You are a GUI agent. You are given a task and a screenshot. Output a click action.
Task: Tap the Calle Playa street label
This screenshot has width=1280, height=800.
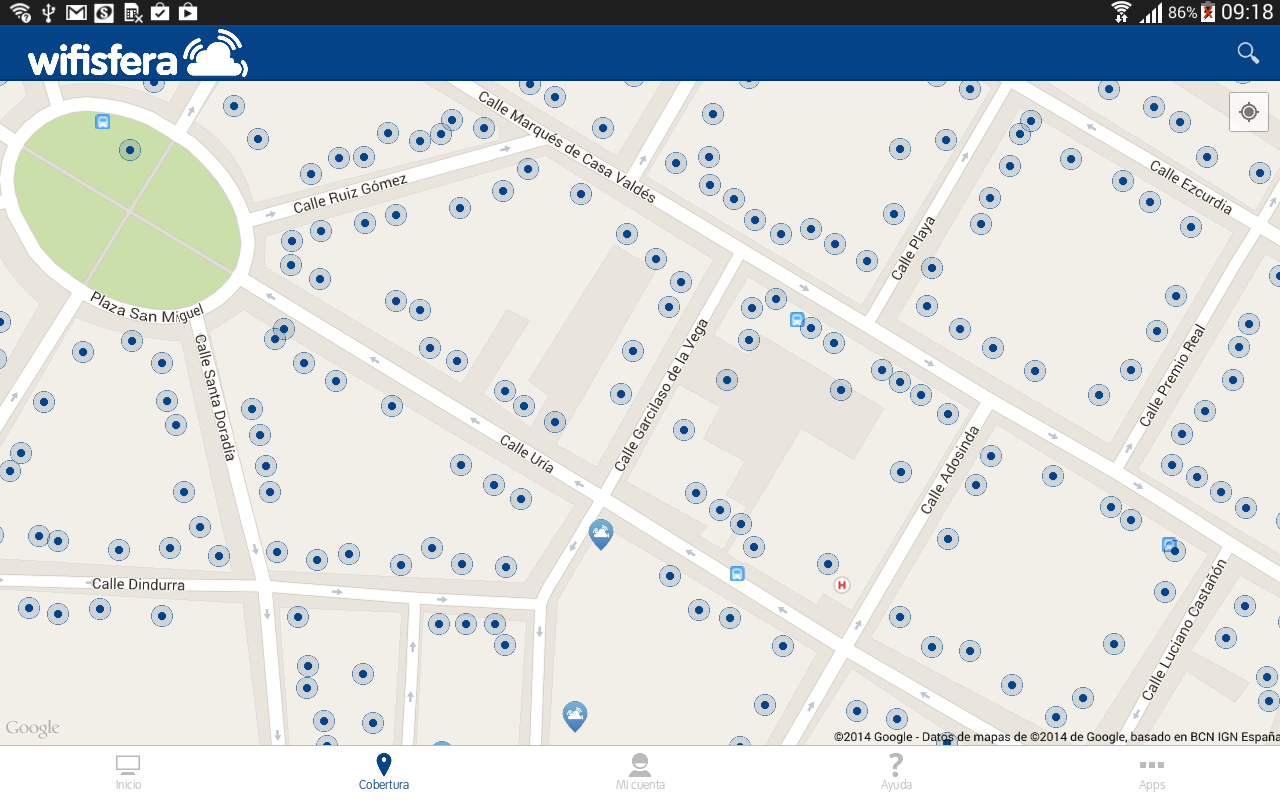913,247
